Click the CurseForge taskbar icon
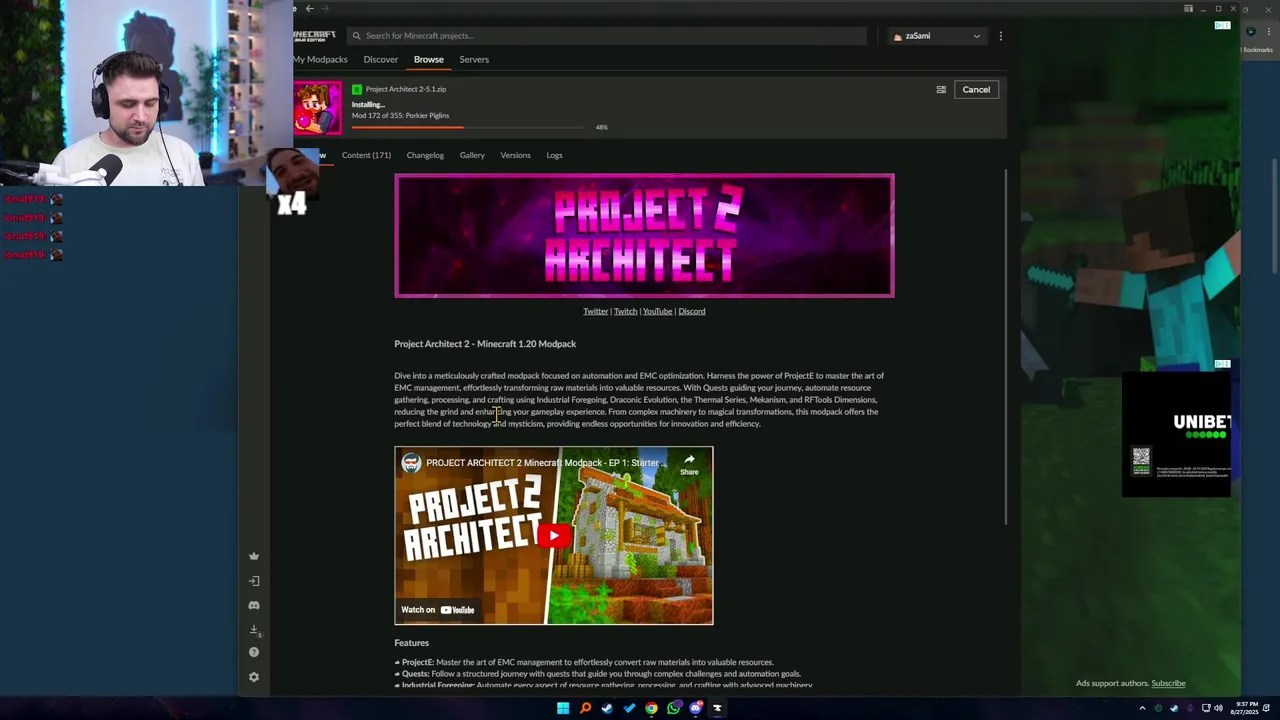This screenshot has height=720, width=1280. (x=717, y=708)
